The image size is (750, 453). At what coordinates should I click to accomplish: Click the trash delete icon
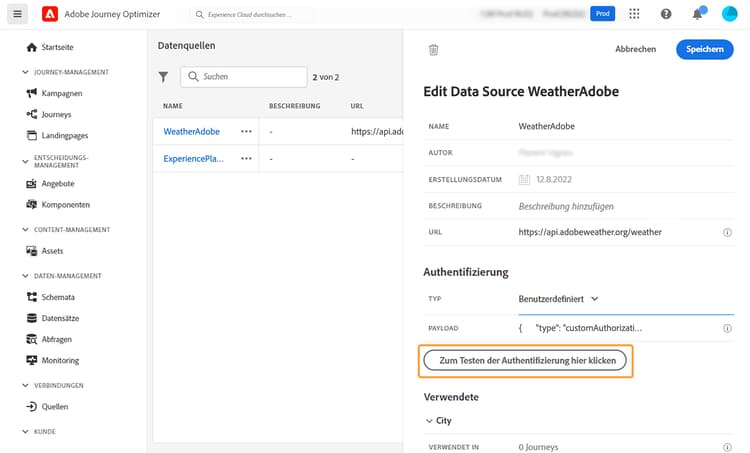[x=433, y=49]
